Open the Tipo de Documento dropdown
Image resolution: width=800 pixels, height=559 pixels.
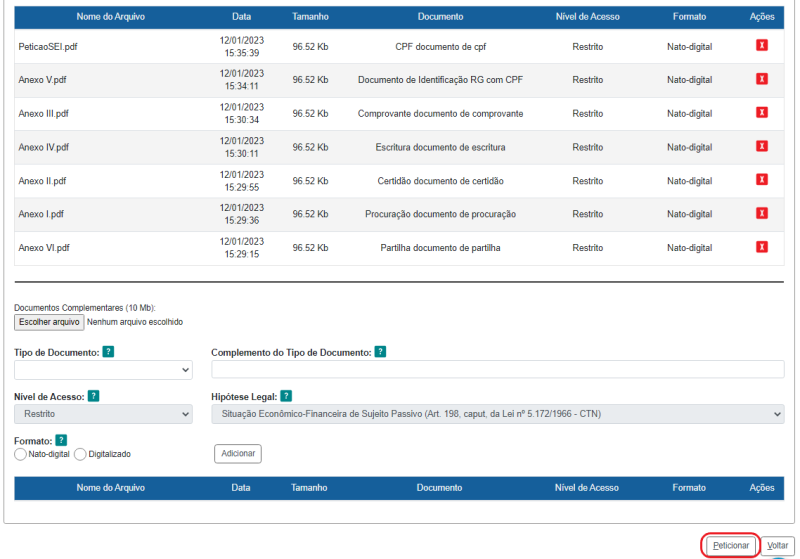(103, 370)
